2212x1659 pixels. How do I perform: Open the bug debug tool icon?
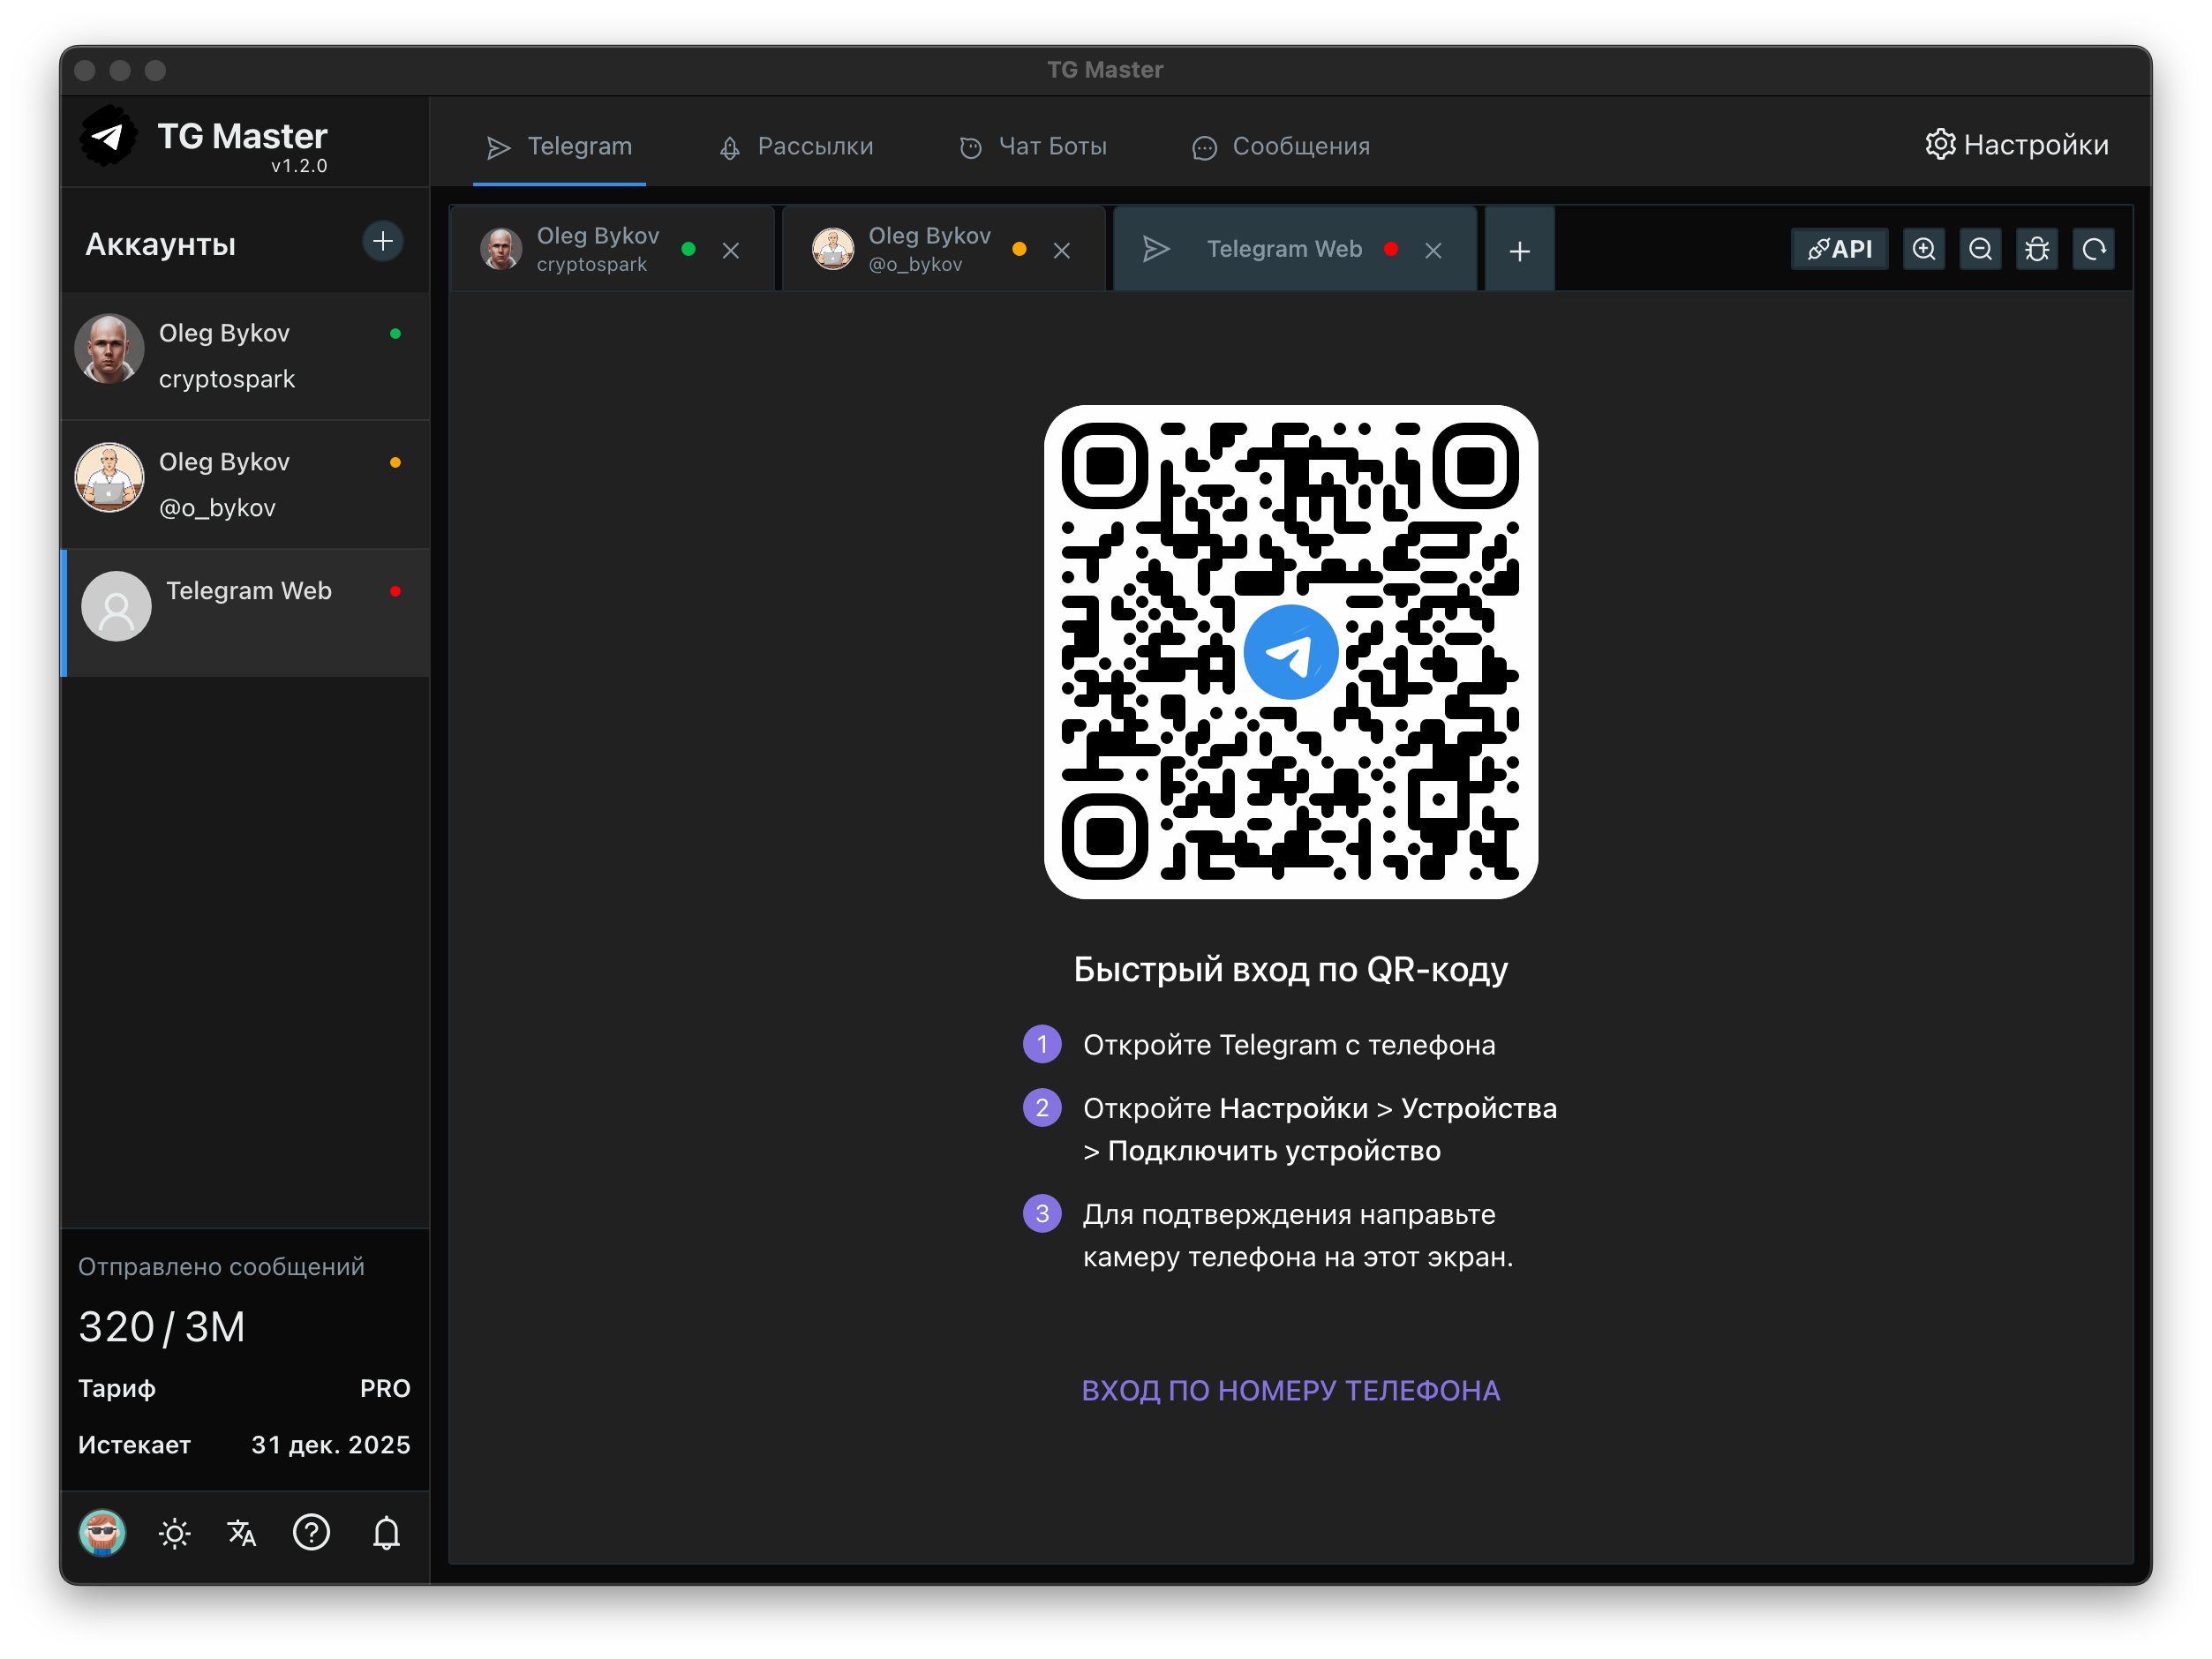(x=2037, y=249)
